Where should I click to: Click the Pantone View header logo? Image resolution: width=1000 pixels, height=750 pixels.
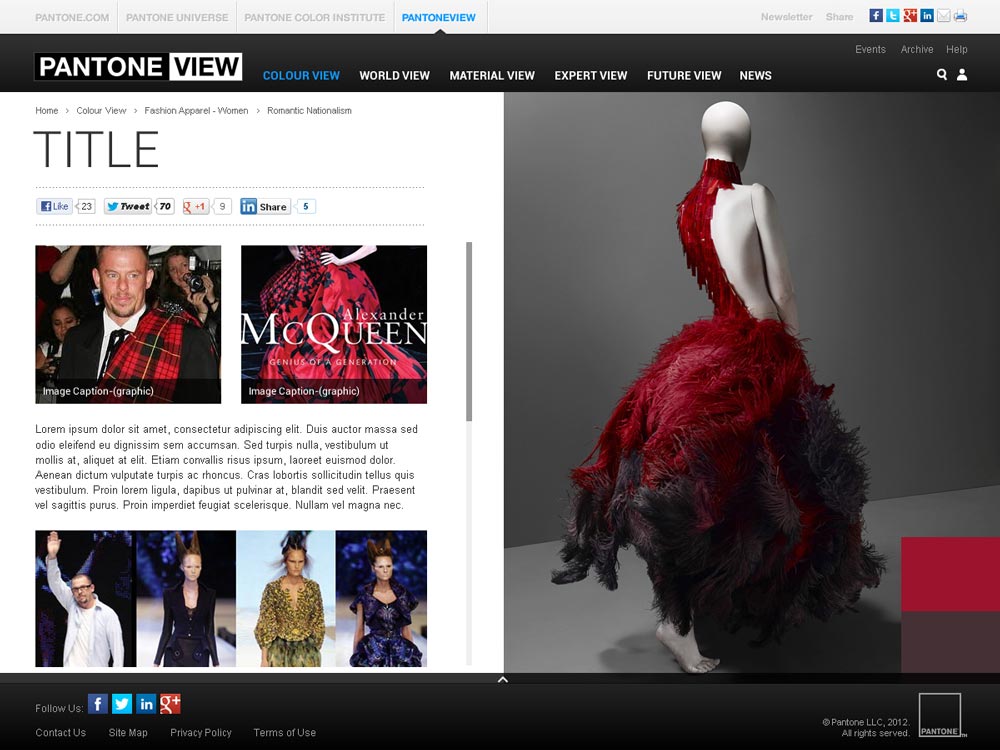[x=138, y=66]
